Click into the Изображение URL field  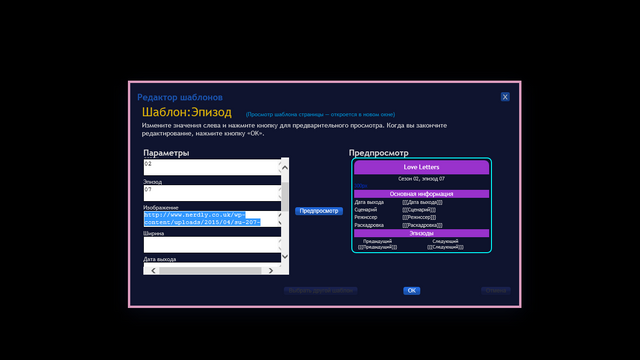212,219
